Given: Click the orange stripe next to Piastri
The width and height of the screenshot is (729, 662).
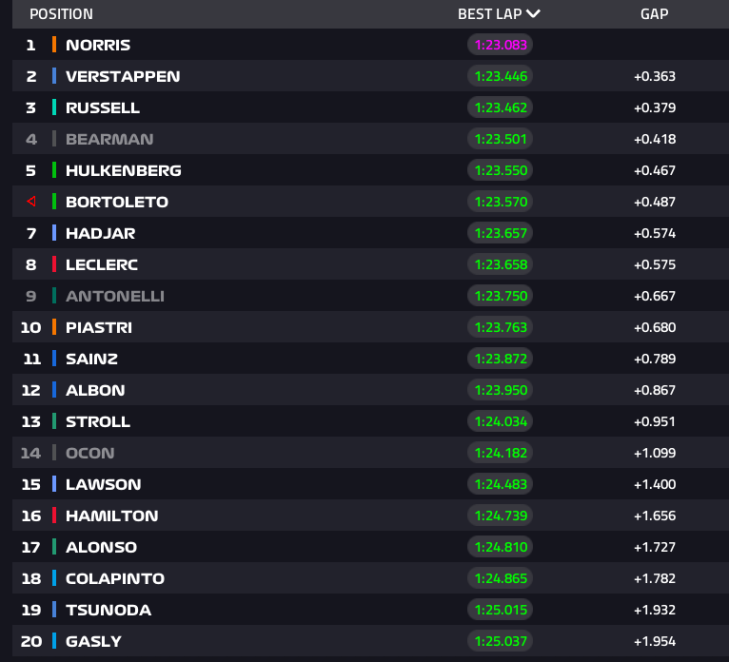Looking at the screenshot, I should pyautogui.click(x=54, y=327).
